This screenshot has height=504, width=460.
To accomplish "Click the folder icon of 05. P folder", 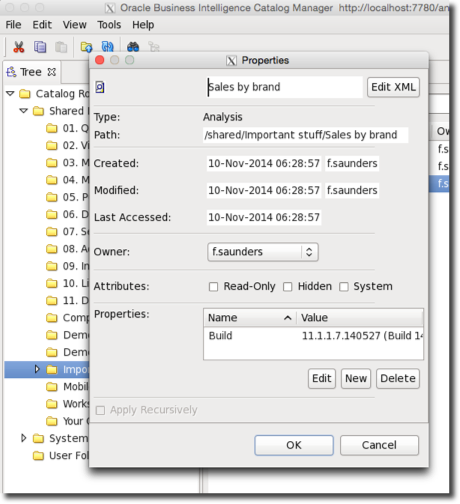I will point(52,197).
